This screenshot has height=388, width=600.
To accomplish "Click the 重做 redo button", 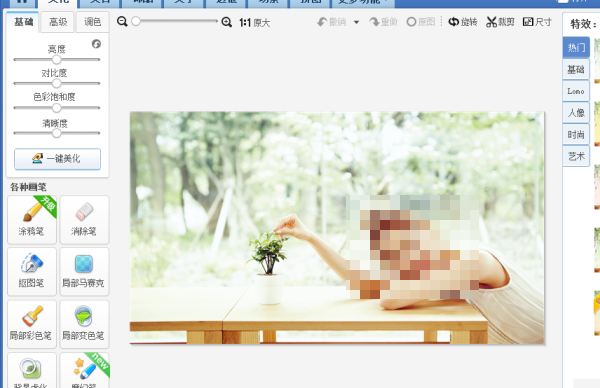I will tap(383, 22).
